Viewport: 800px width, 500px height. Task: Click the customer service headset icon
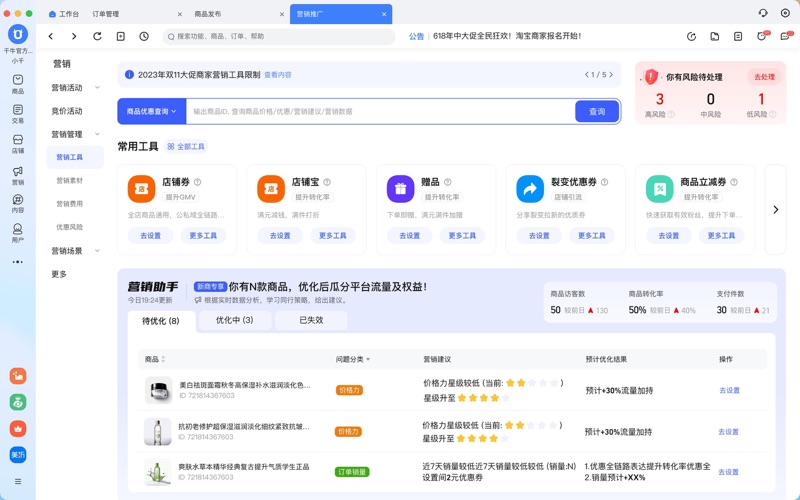[763, 14]
